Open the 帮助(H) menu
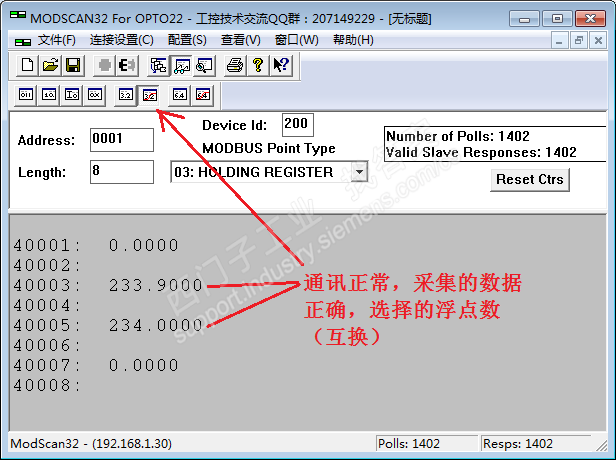 pos(353,40)
